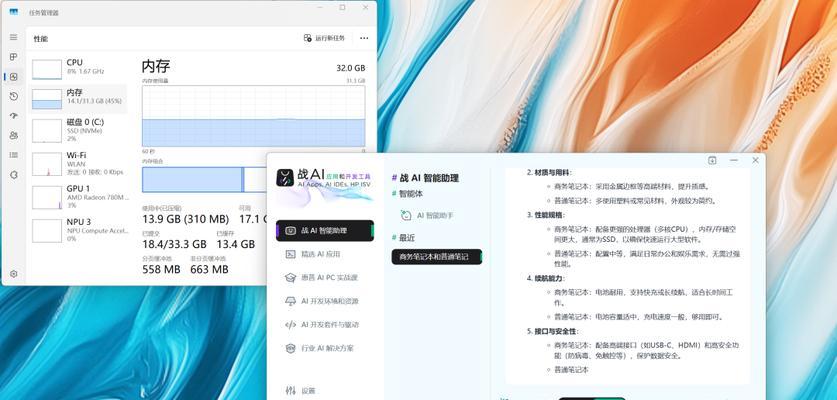Select the NPU 3 performance entry
This screenshot has width=837, height=400.
click(79, 230)
